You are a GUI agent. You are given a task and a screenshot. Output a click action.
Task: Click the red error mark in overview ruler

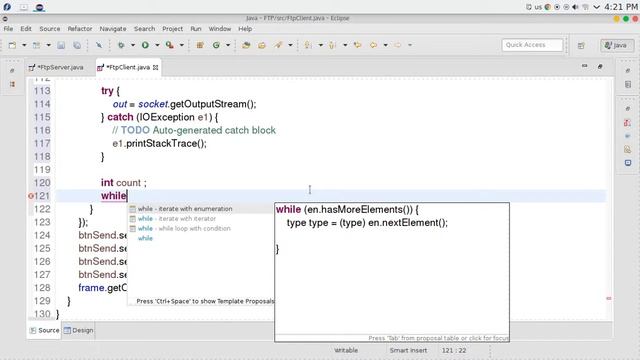point(609,298)
